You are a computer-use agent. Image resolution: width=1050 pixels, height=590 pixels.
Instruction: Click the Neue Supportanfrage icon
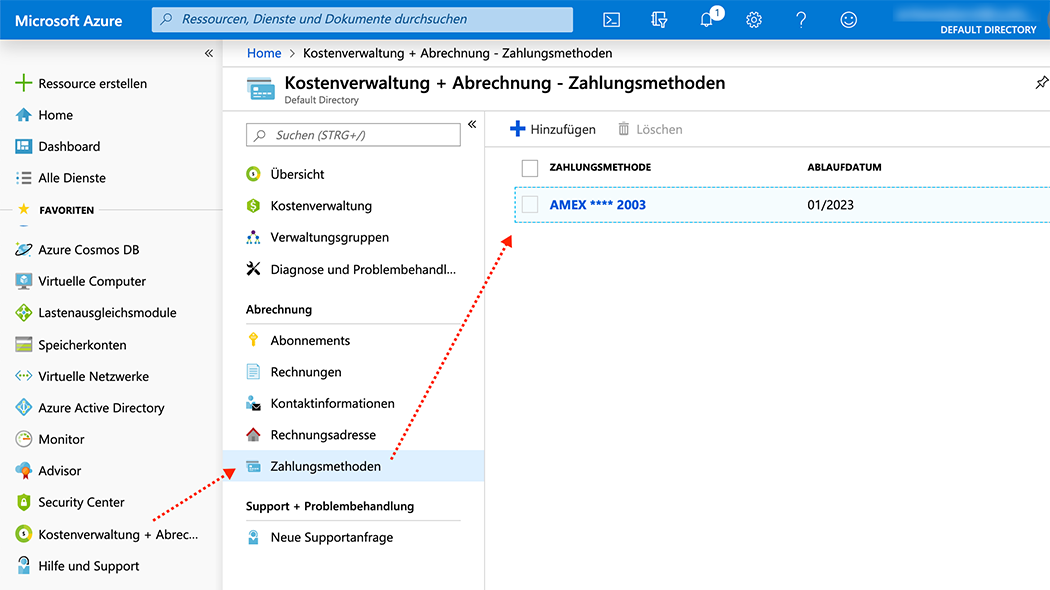(253, 537)
